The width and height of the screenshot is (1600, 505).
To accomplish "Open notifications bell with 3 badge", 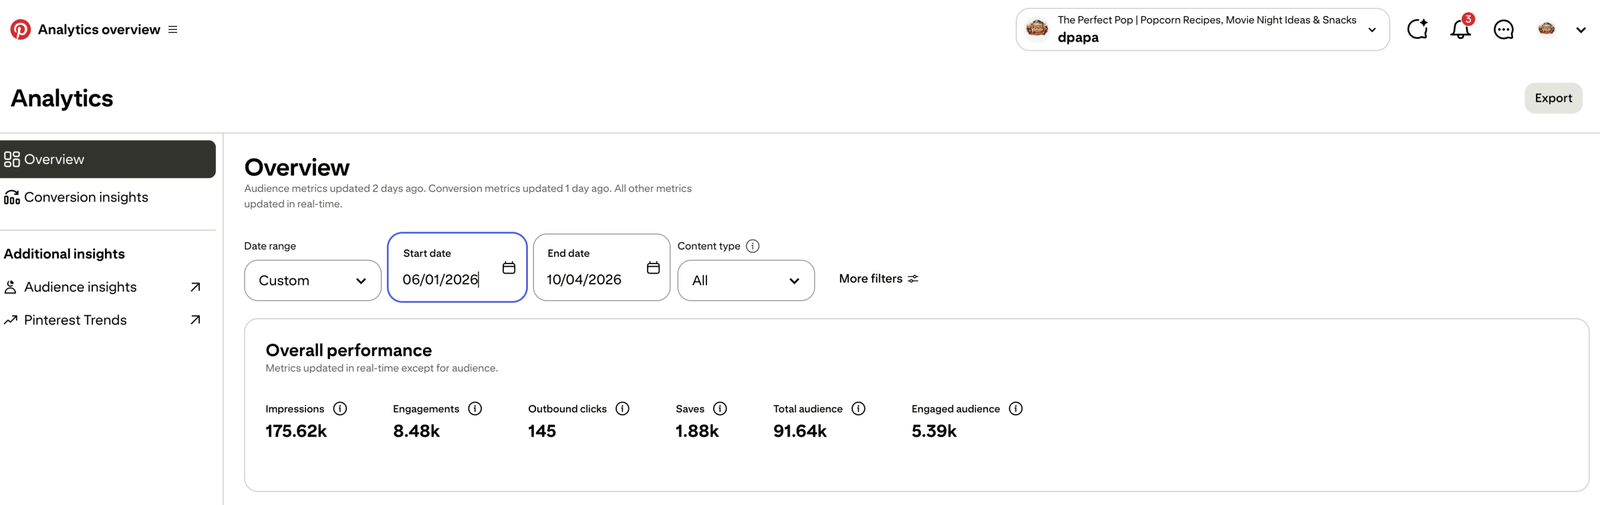I will tap(1461, 28).
